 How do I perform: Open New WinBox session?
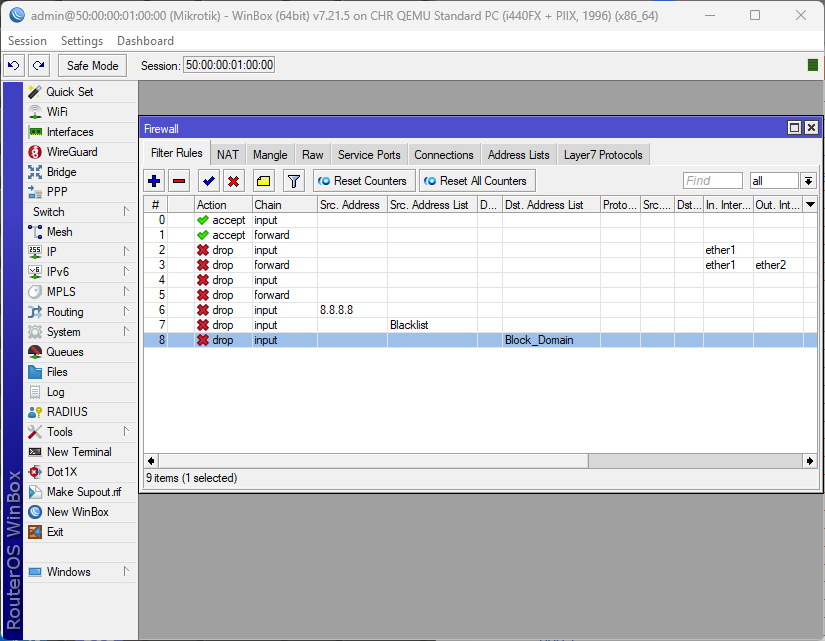pos(80,512)
